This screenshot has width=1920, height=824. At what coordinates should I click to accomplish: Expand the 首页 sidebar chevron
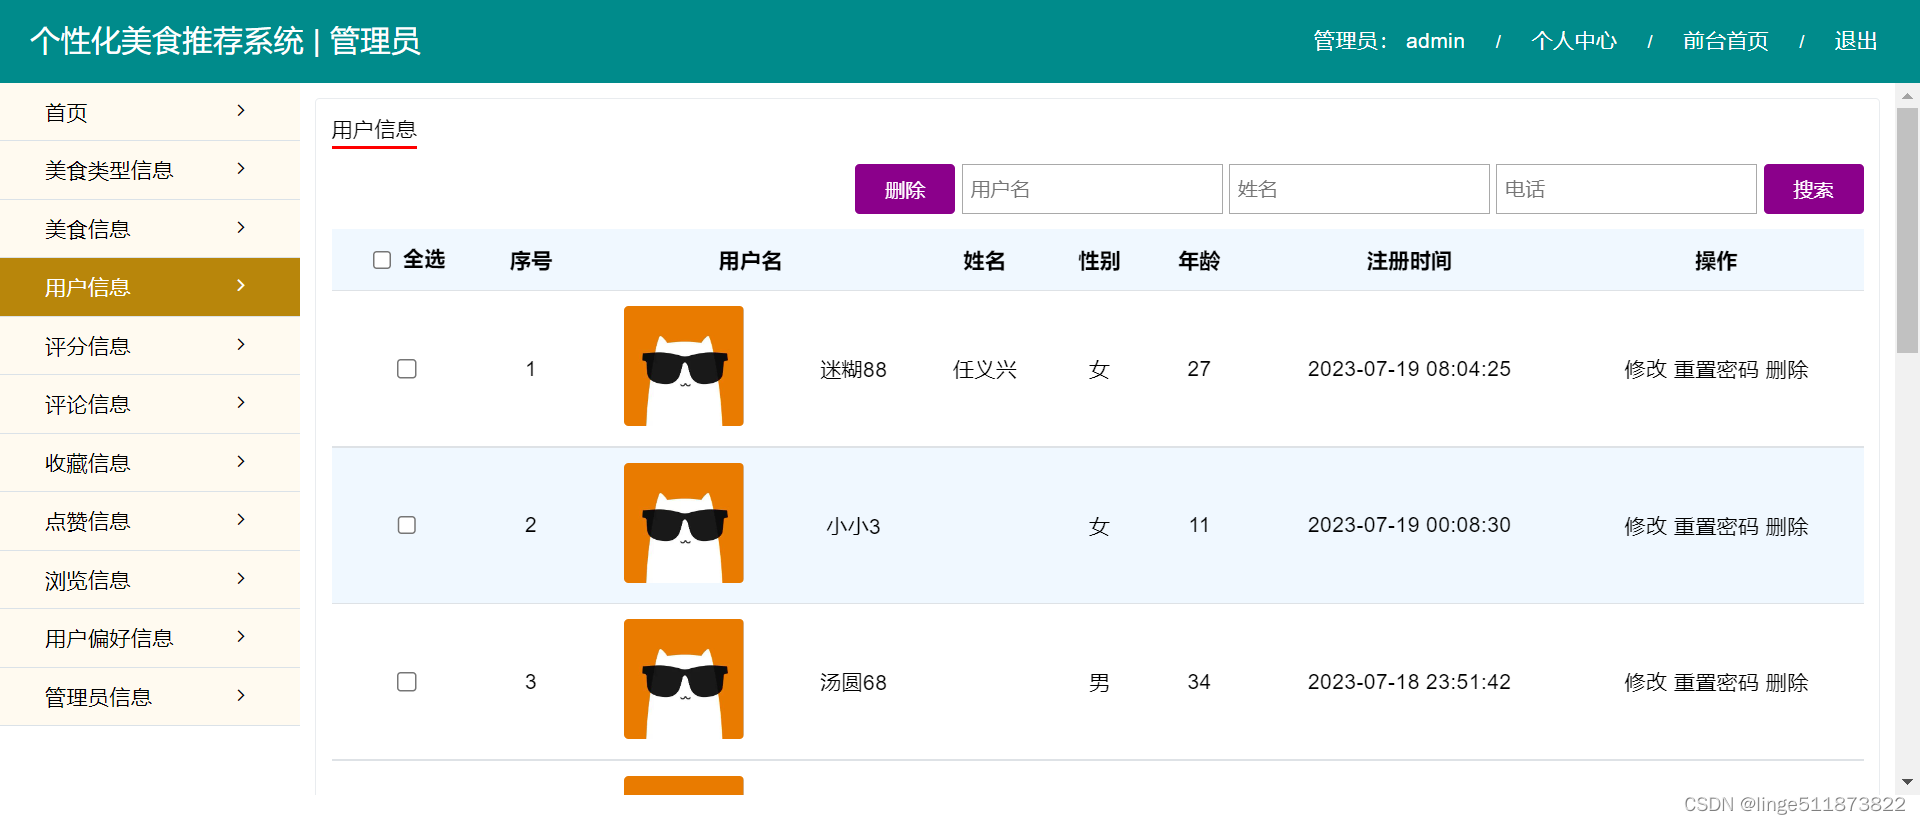click(241, 111)
